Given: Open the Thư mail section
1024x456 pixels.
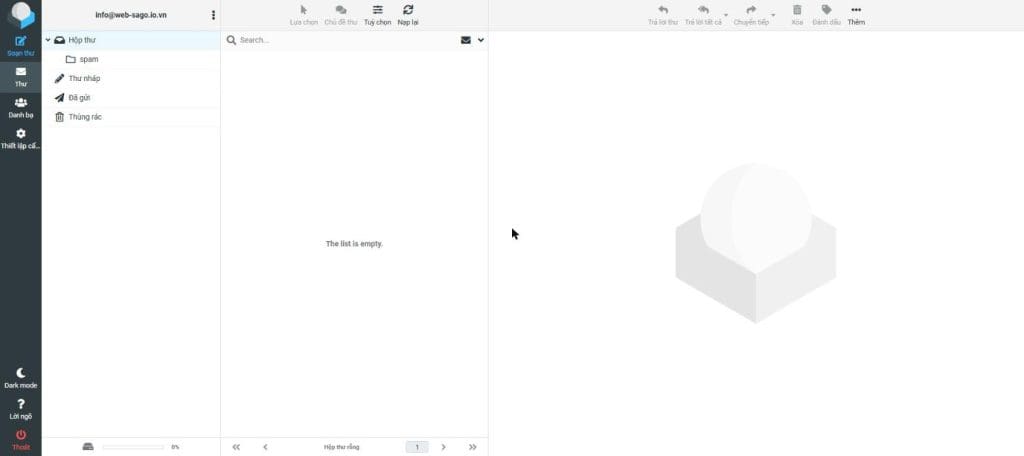Looking at the screenshot, I should (x=21, y=77).
